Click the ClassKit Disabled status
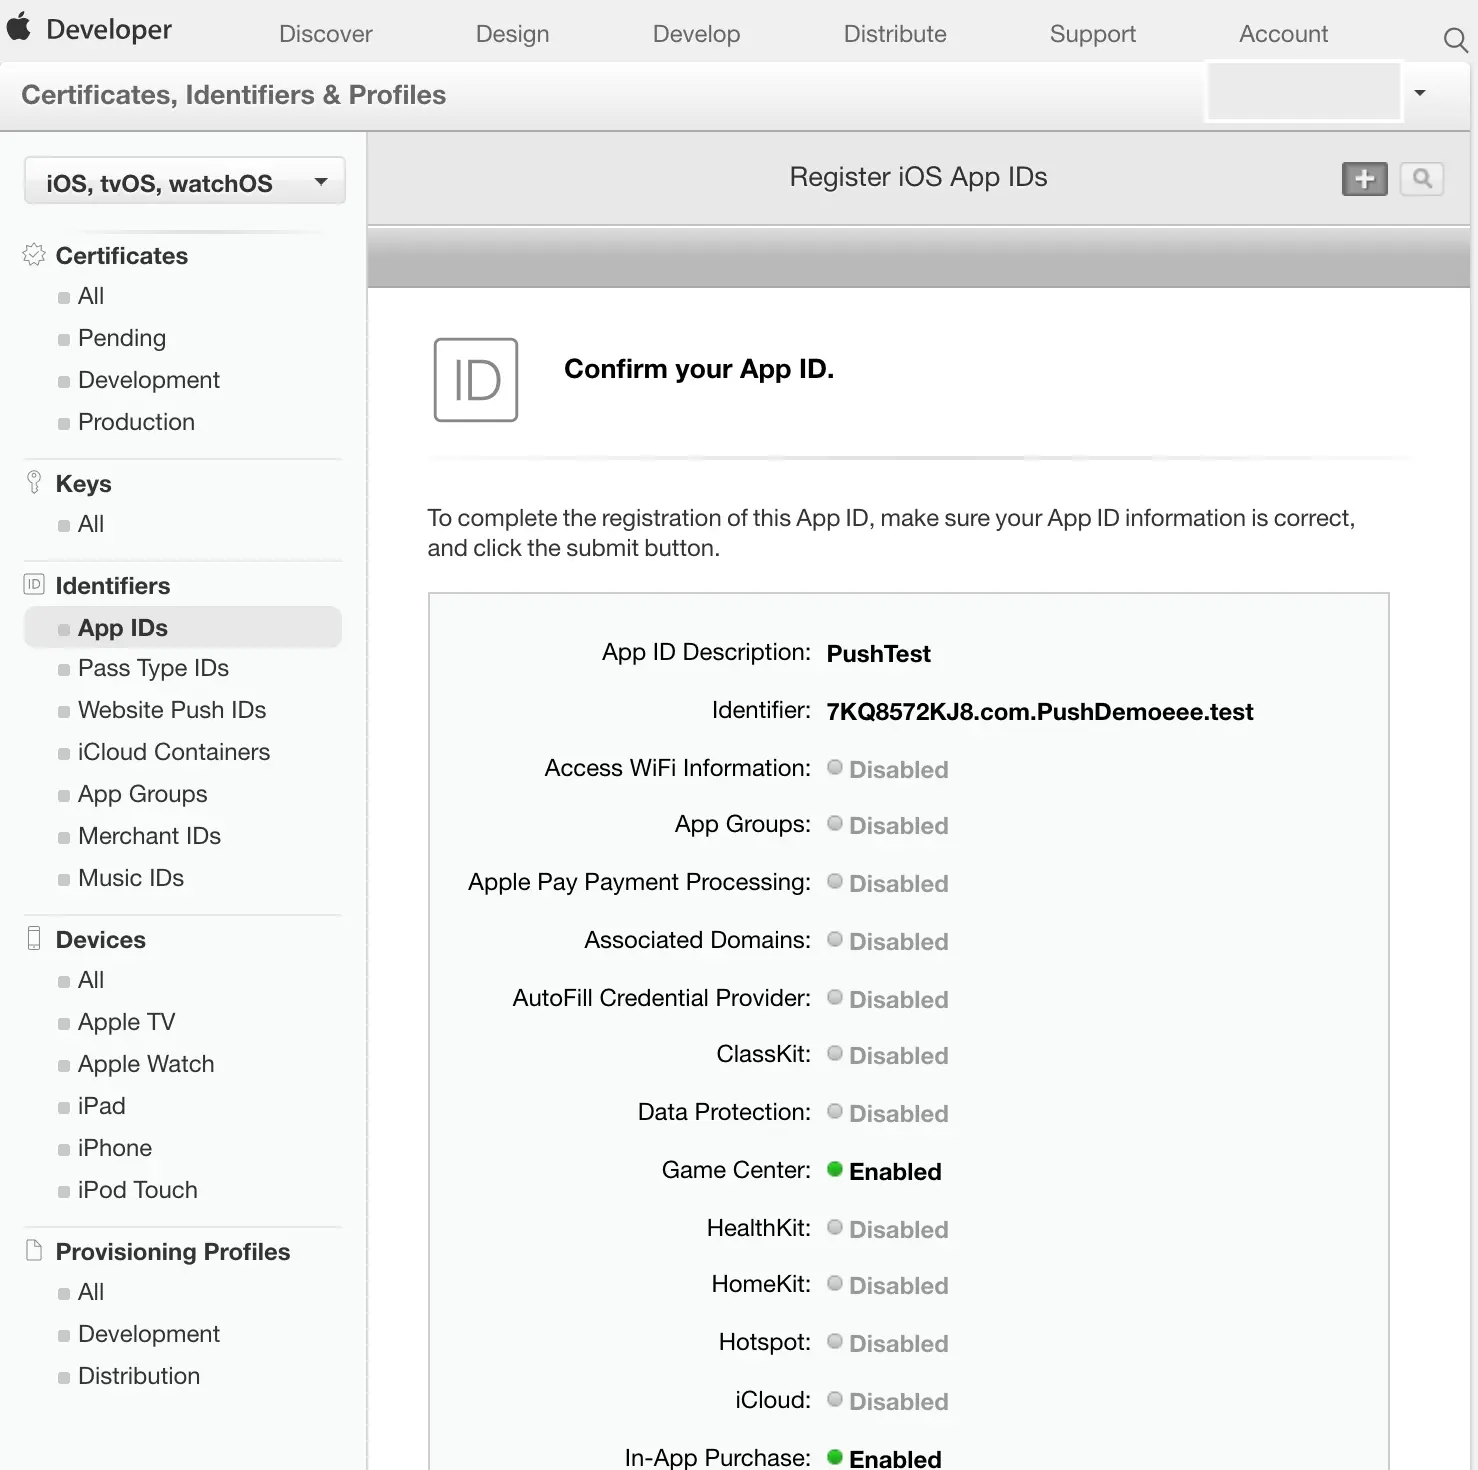This screenshot has width=1478, height=1470. click(x=888, y=1055)
